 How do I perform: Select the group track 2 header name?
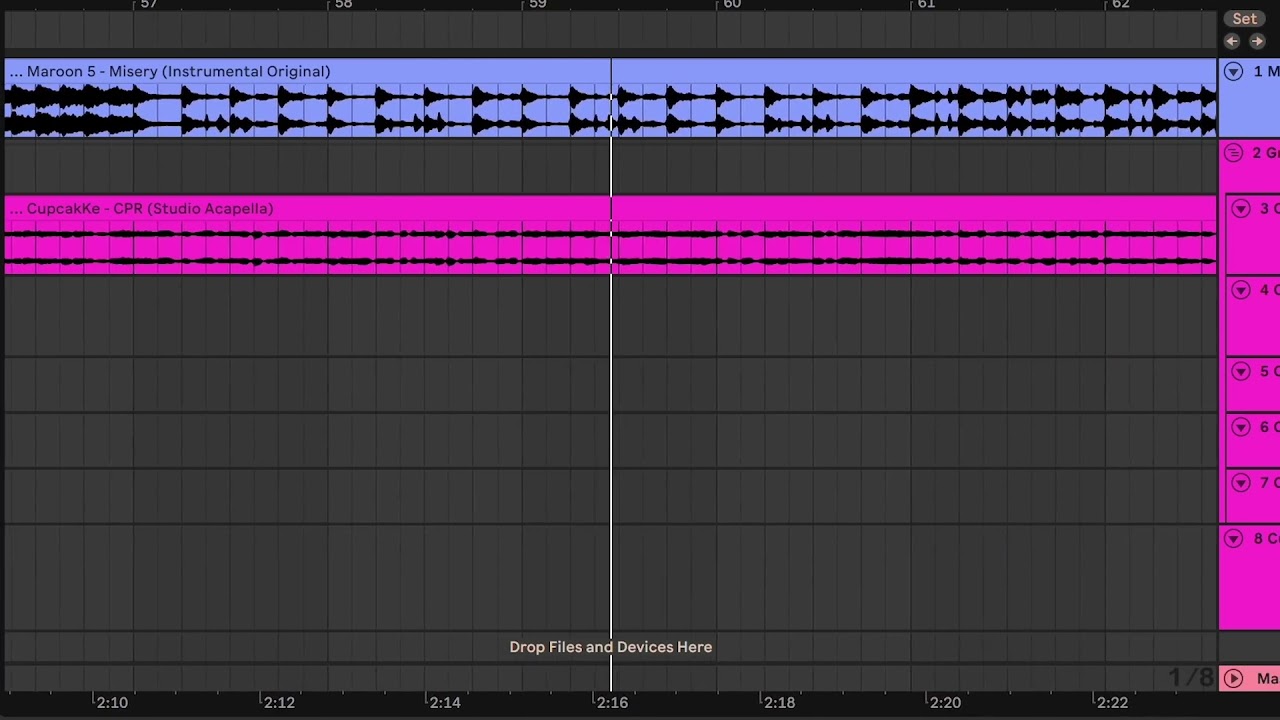[x=1266, y=153]
